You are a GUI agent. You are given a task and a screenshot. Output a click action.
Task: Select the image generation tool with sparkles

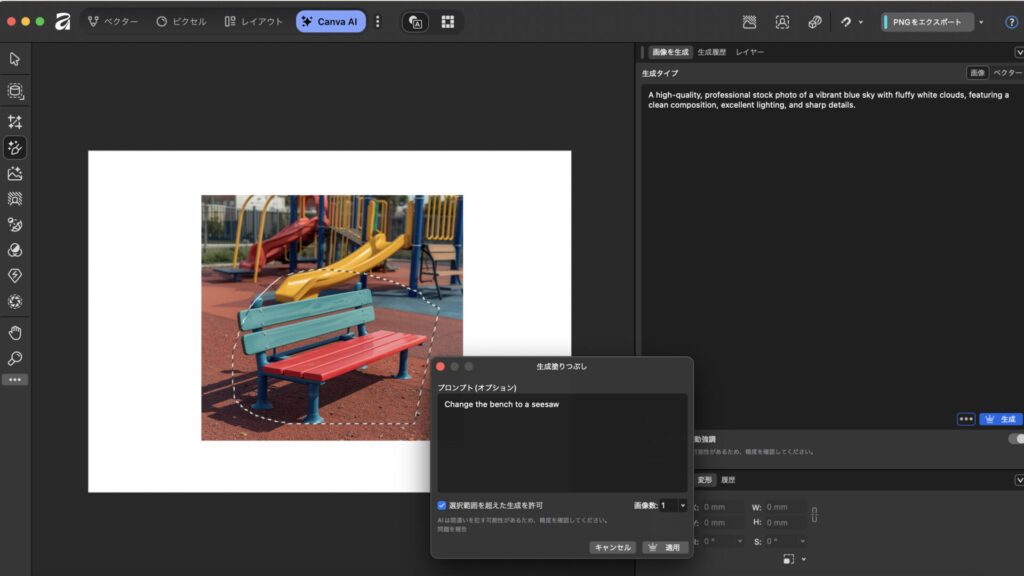[15, 174]
